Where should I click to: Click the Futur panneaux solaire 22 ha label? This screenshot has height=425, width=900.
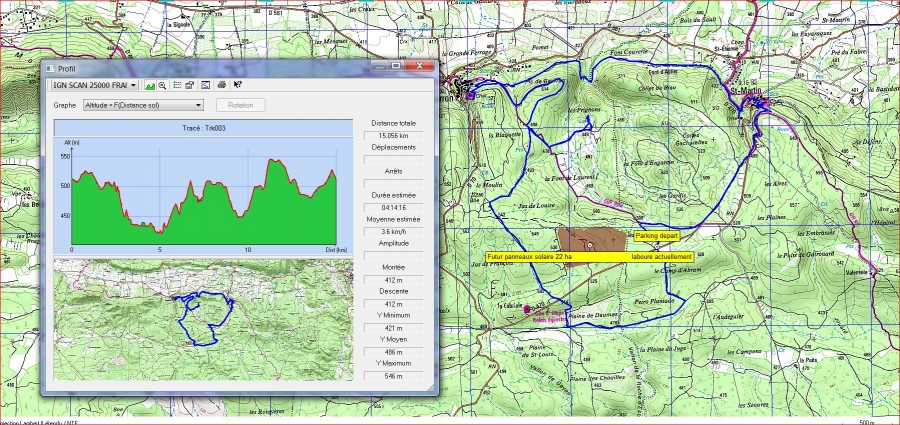tap(529, 257)
